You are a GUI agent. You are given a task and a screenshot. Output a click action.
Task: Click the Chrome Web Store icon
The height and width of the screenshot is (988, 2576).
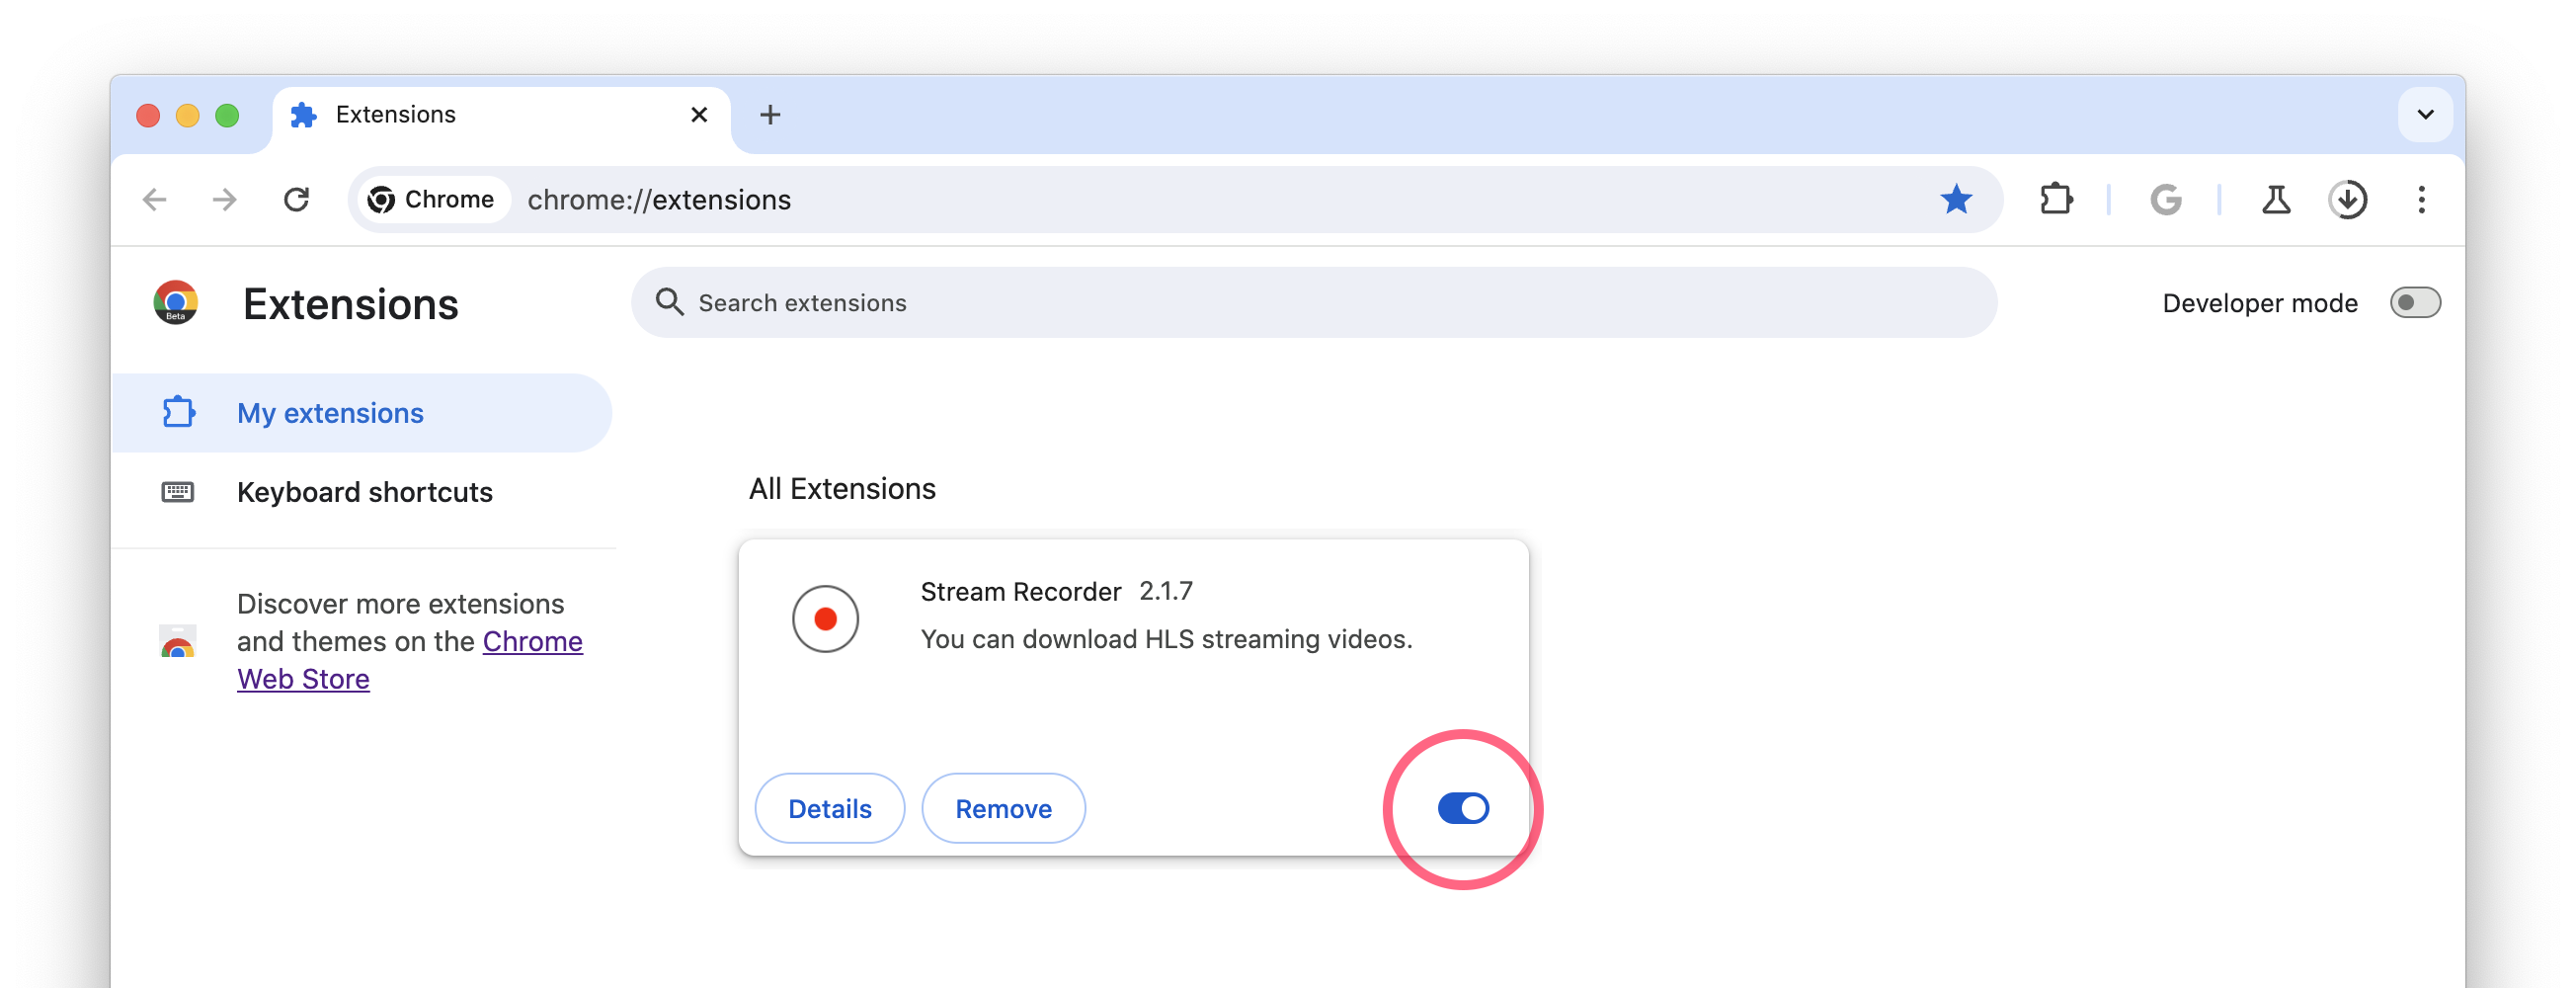click(x=178, y=642)
